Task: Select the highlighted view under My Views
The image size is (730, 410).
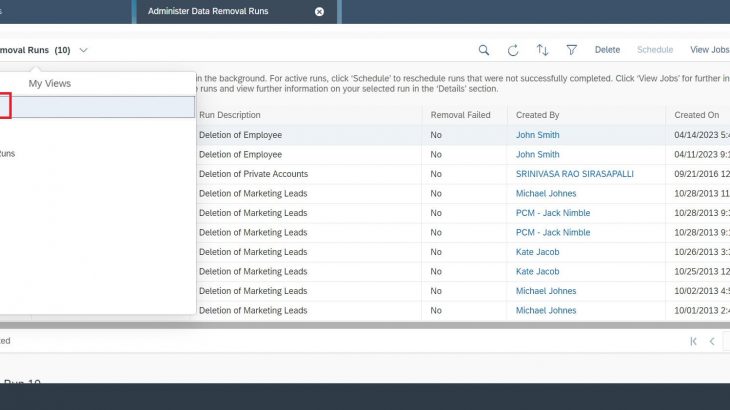Action: [97, 107]
